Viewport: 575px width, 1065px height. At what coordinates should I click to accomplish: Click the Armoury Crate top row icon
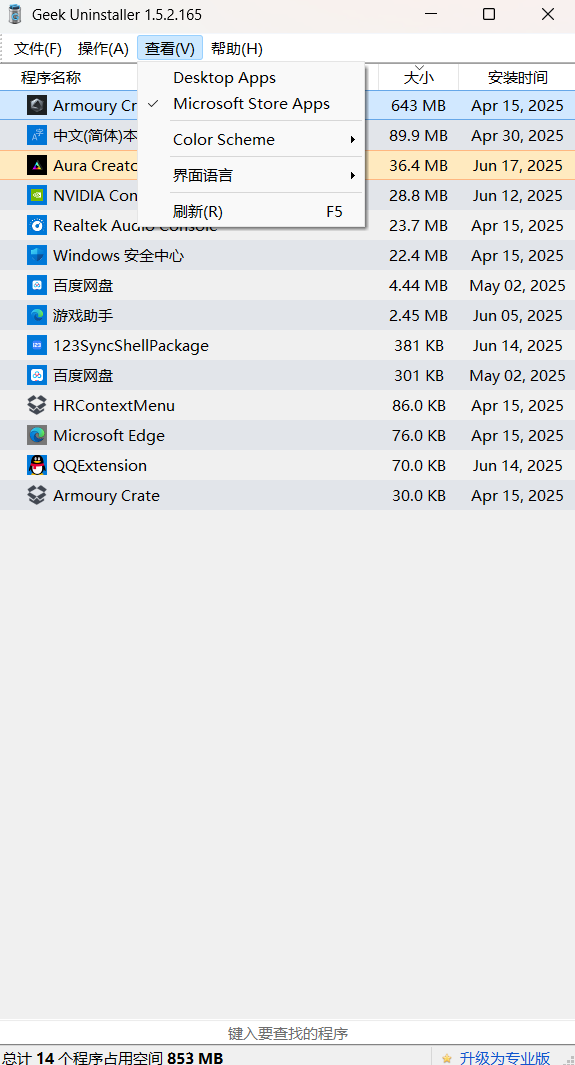pos(37,105)
